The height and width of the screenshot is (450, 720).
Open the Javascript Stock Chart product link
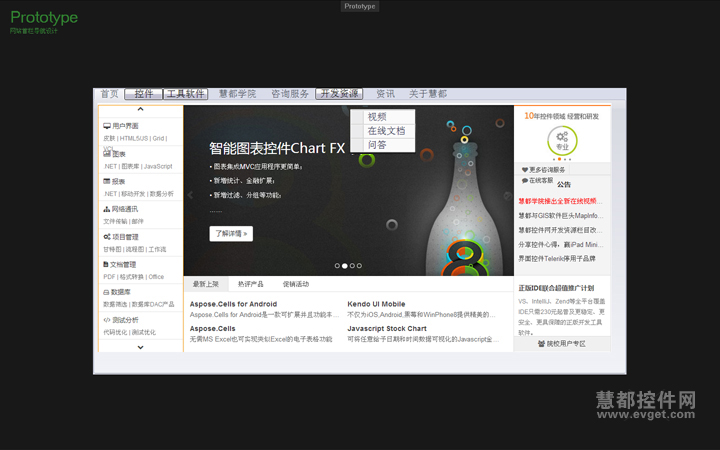[x=387, y=329]
